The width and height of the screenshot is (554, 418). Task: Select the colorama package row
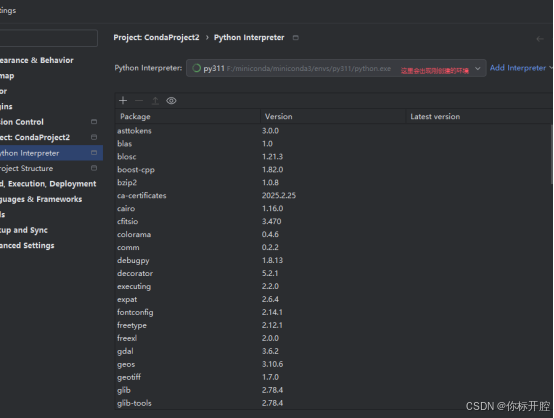tap(333, 234)
